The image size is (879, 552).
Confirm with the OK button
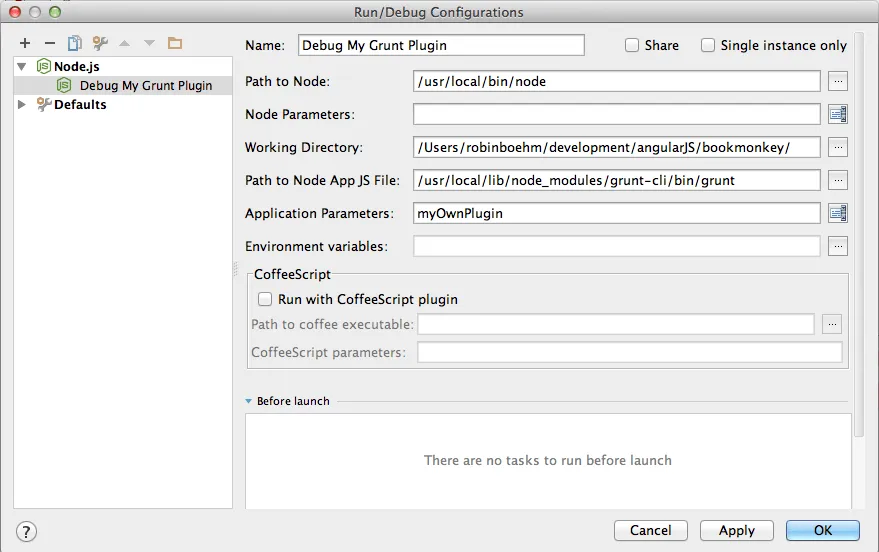(x=822, y=530)
